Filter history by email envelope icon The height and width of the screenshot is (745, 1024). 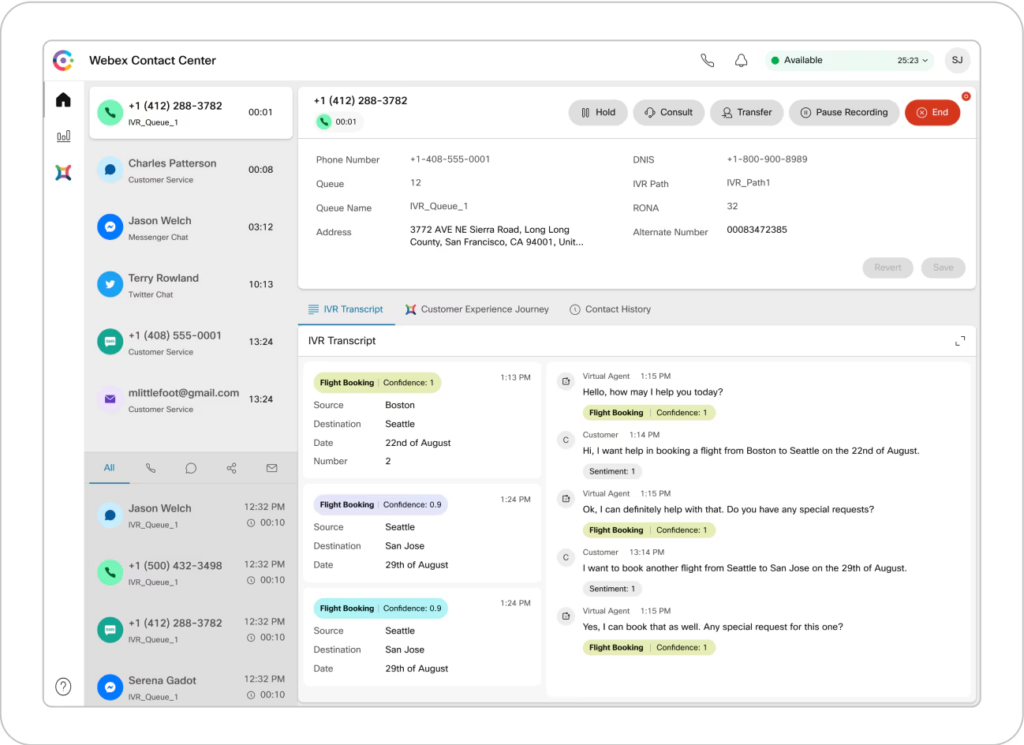click(x=271, y=468)
